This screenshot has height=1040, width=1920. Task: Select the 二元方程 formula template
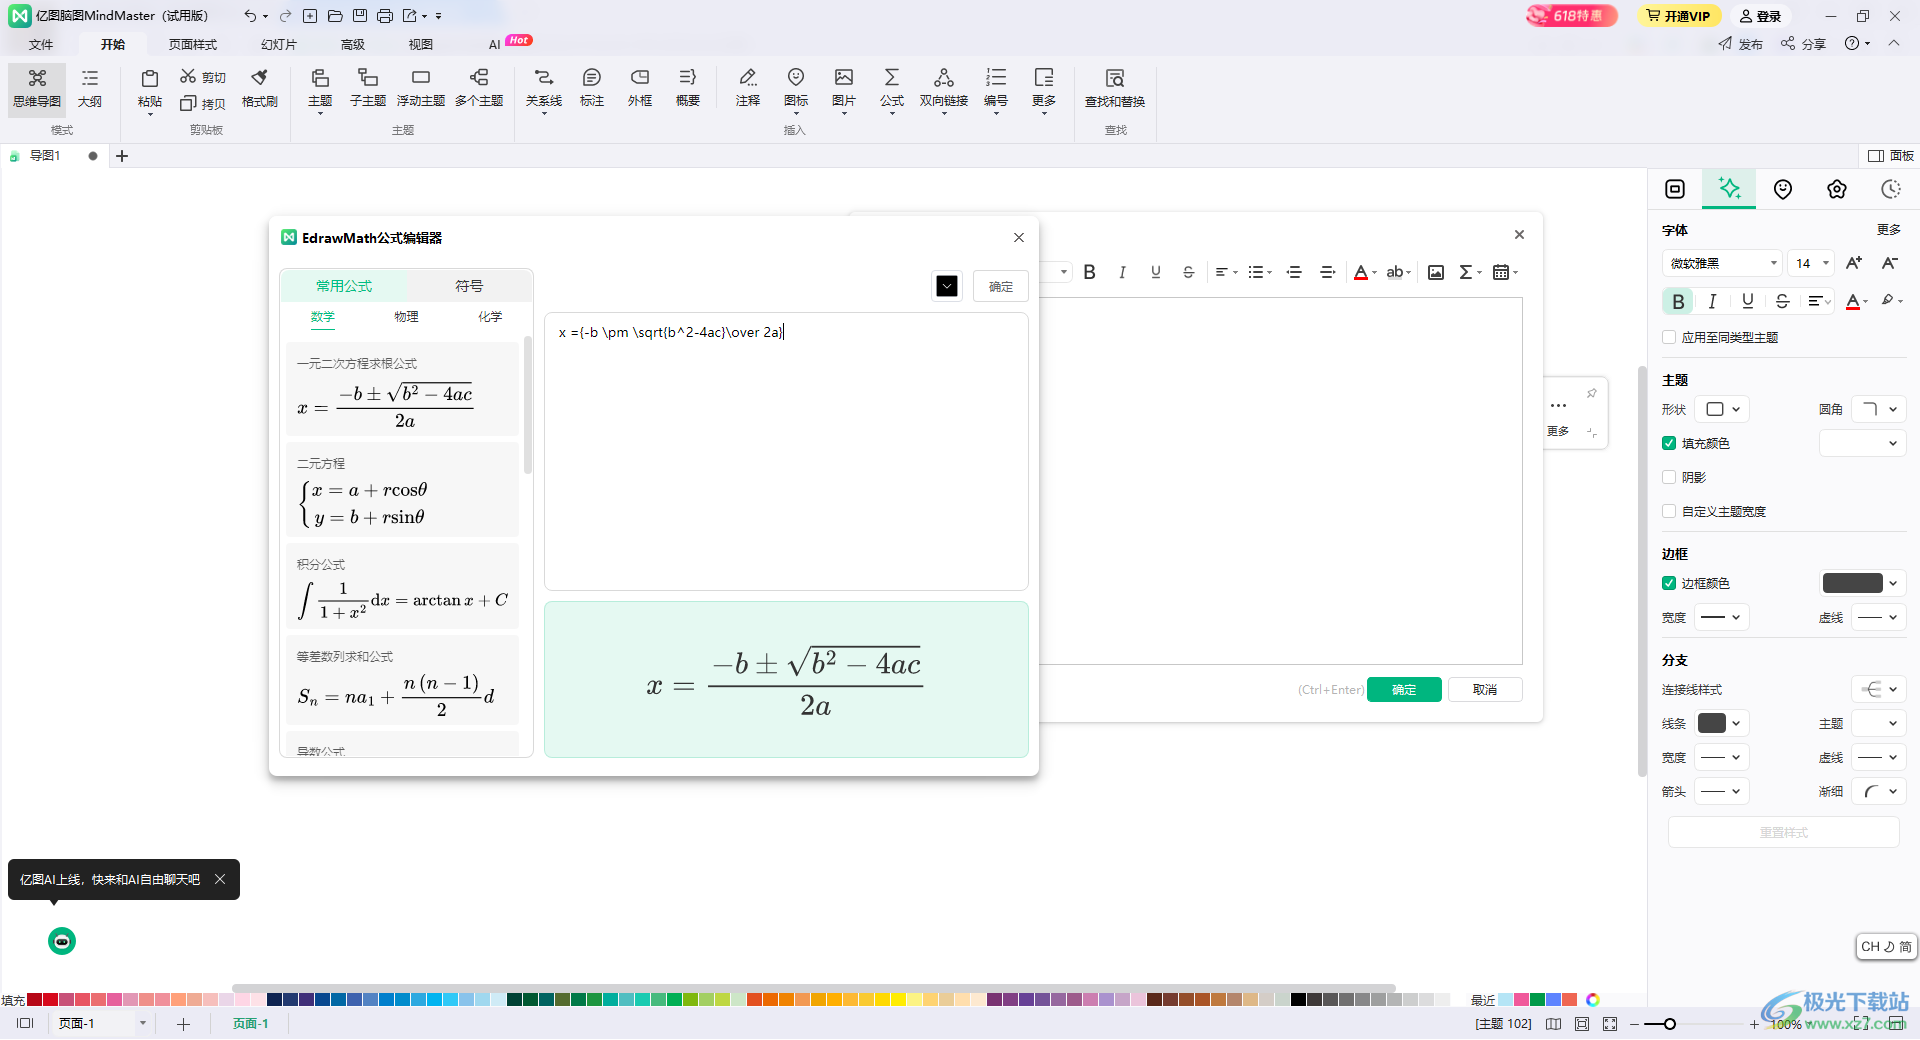pos(402,490)
